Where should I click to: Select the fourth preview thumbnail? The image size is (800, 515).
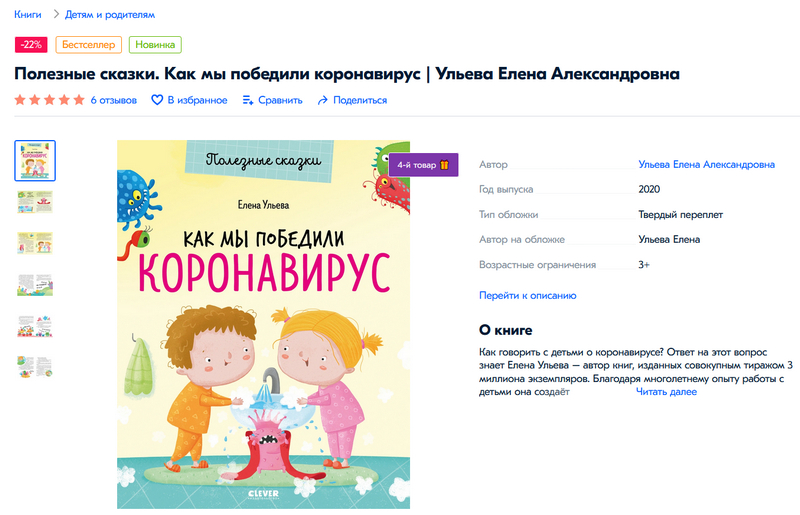click(35, 285)
